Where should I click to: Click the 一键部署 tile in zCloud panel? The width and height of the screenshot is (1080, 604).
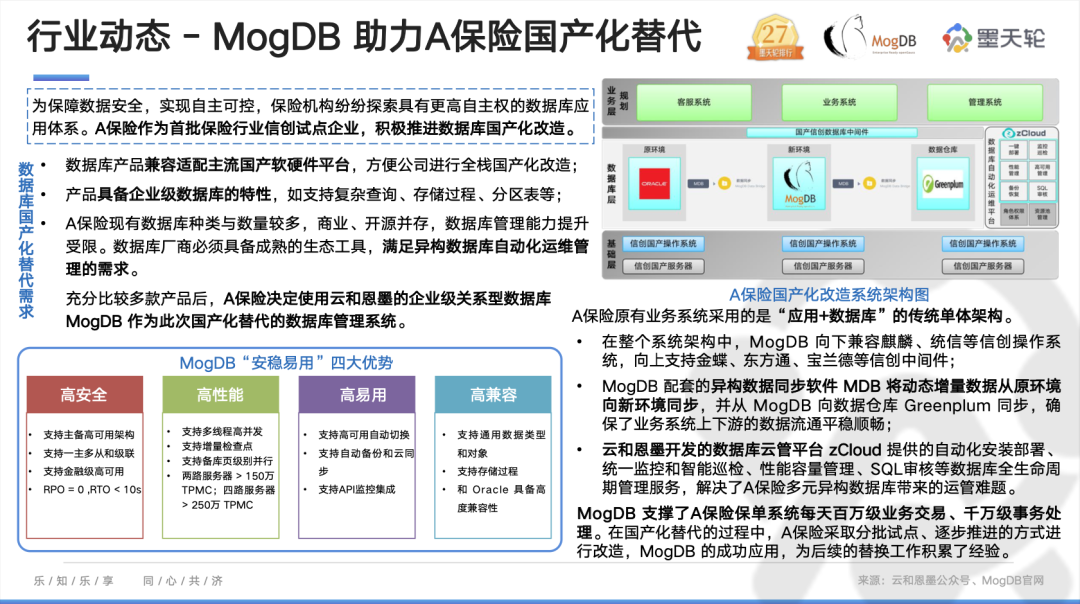(x=1014, y=150)
